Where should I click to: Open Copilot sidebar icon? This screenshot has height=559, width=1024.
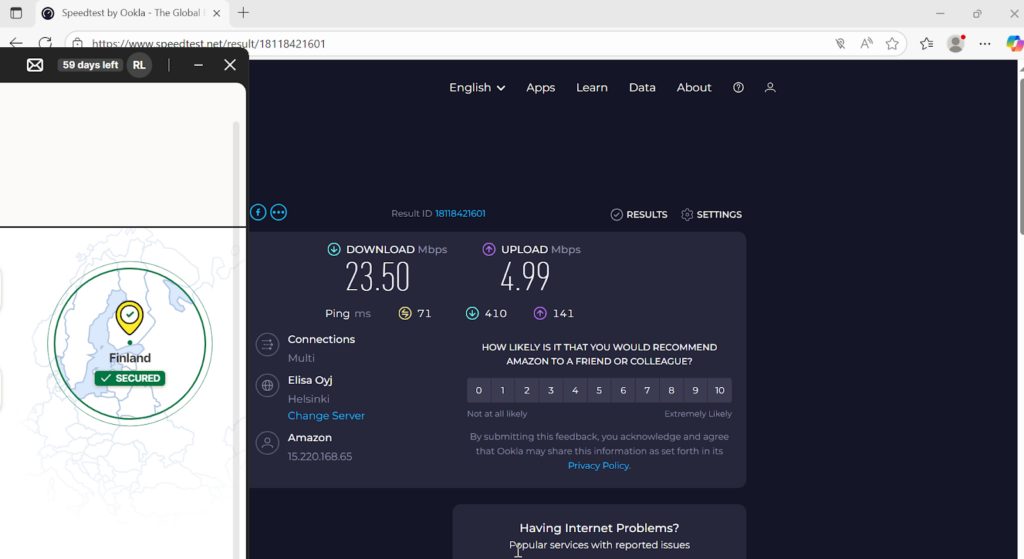pyautogui.click(x=1014, y=44)
